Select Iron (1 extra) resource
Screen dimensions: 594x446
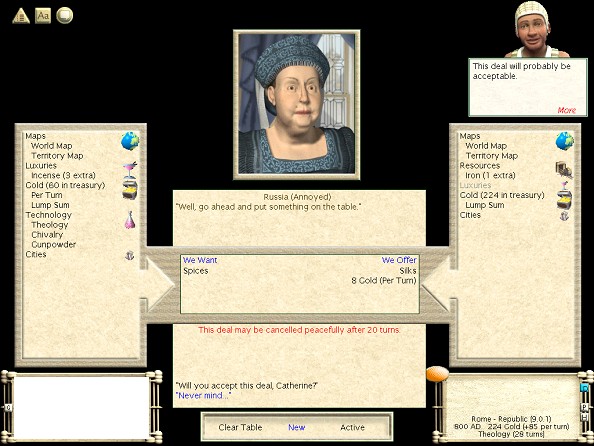(490, 175)
